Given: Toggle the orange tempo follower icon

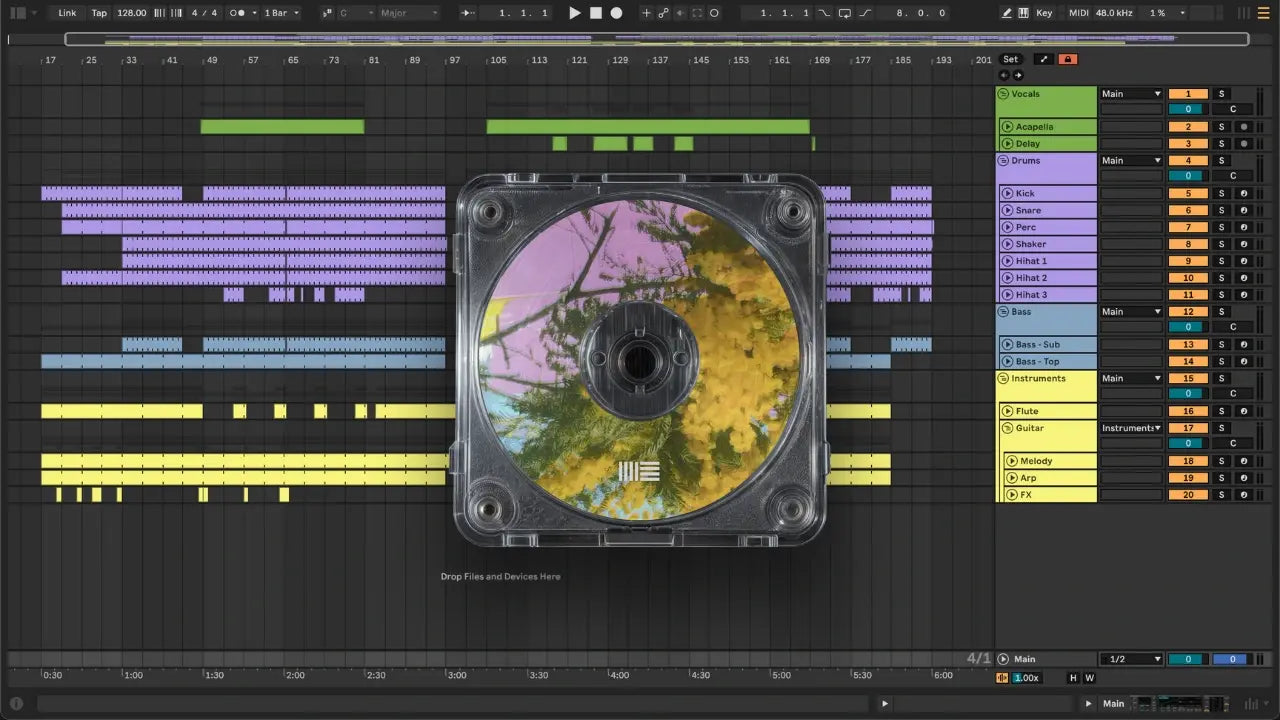Looking at the screenshot, I should pyautogui.click(x=1004, y=678).
